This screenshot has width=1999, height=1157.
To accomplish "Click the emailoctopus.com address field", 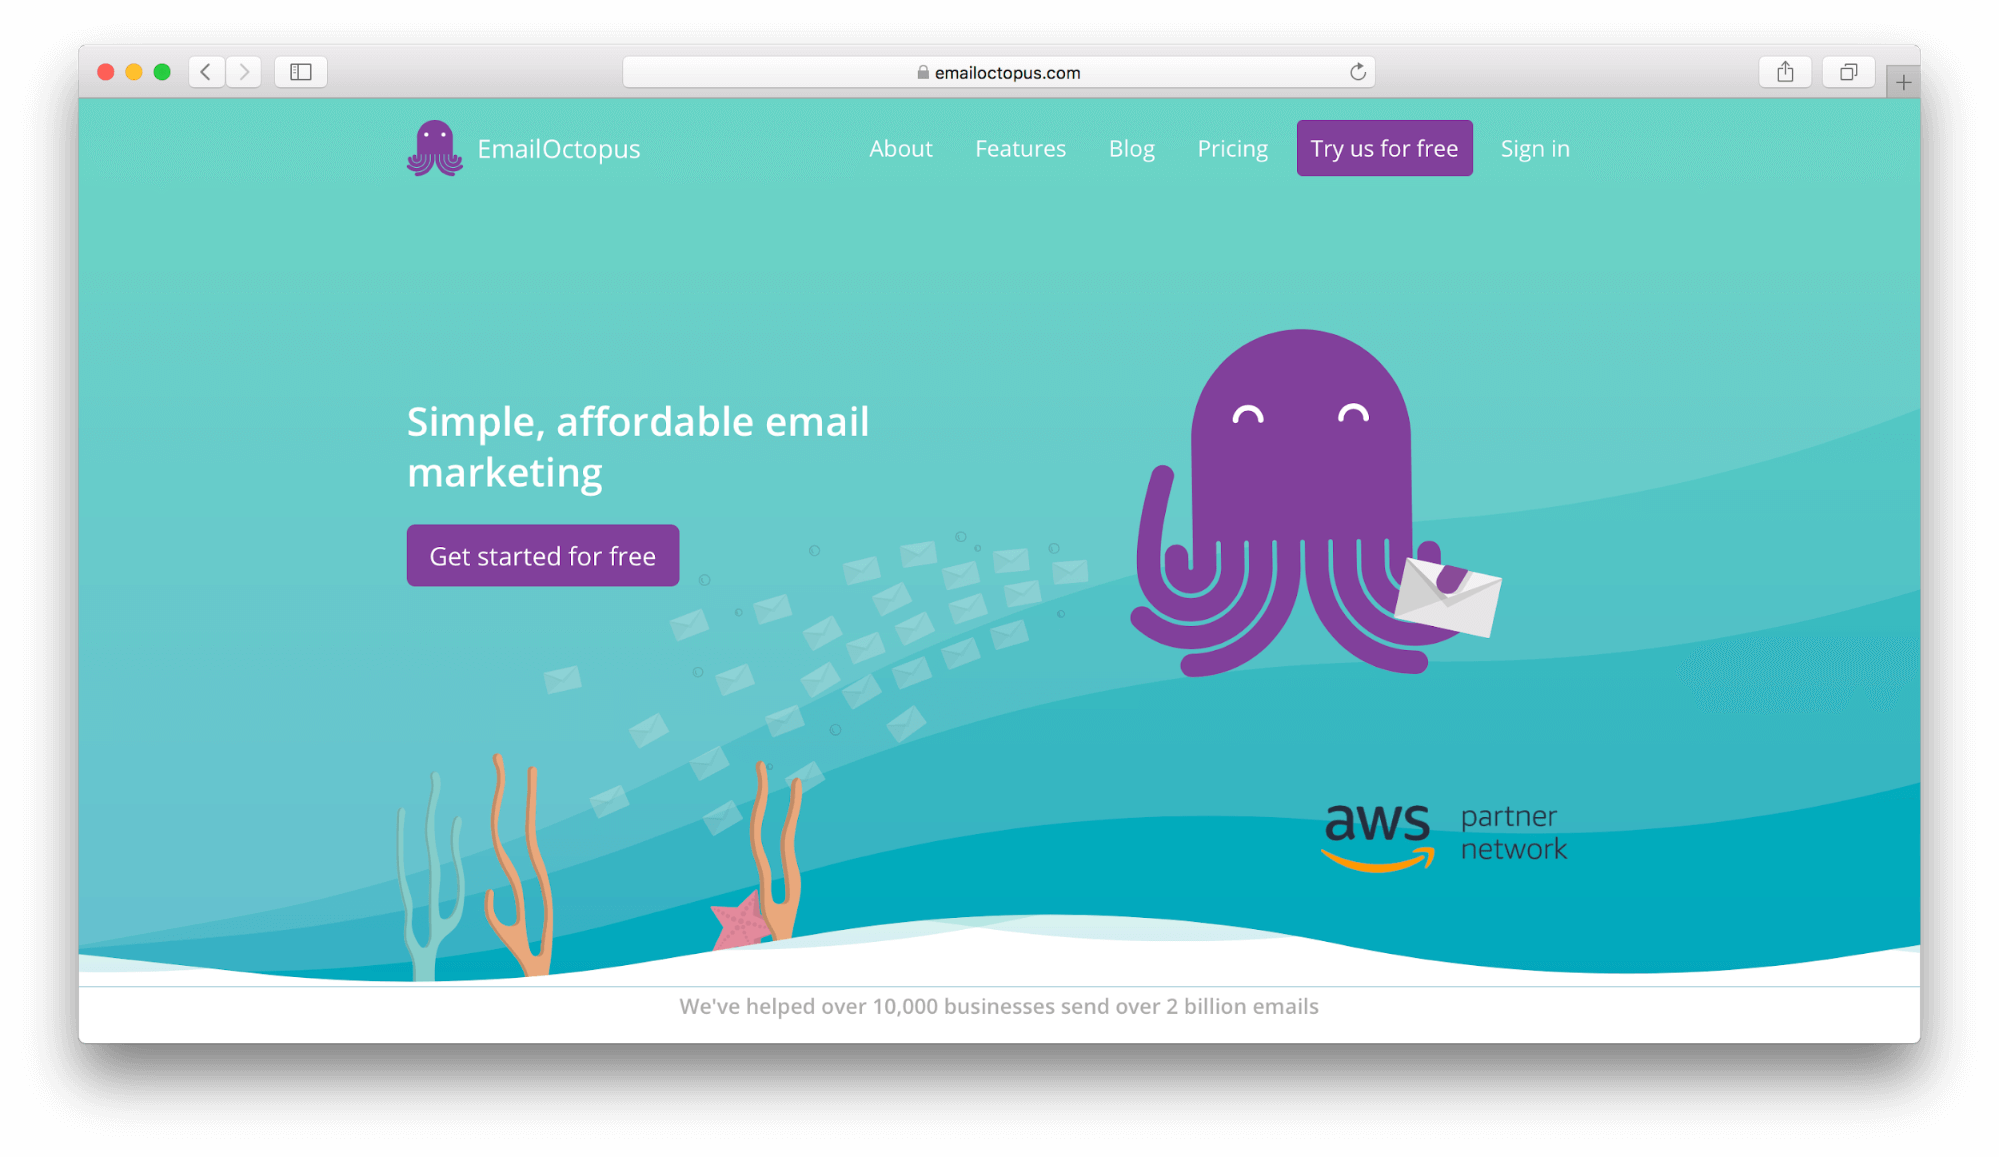I will [999, 72].
